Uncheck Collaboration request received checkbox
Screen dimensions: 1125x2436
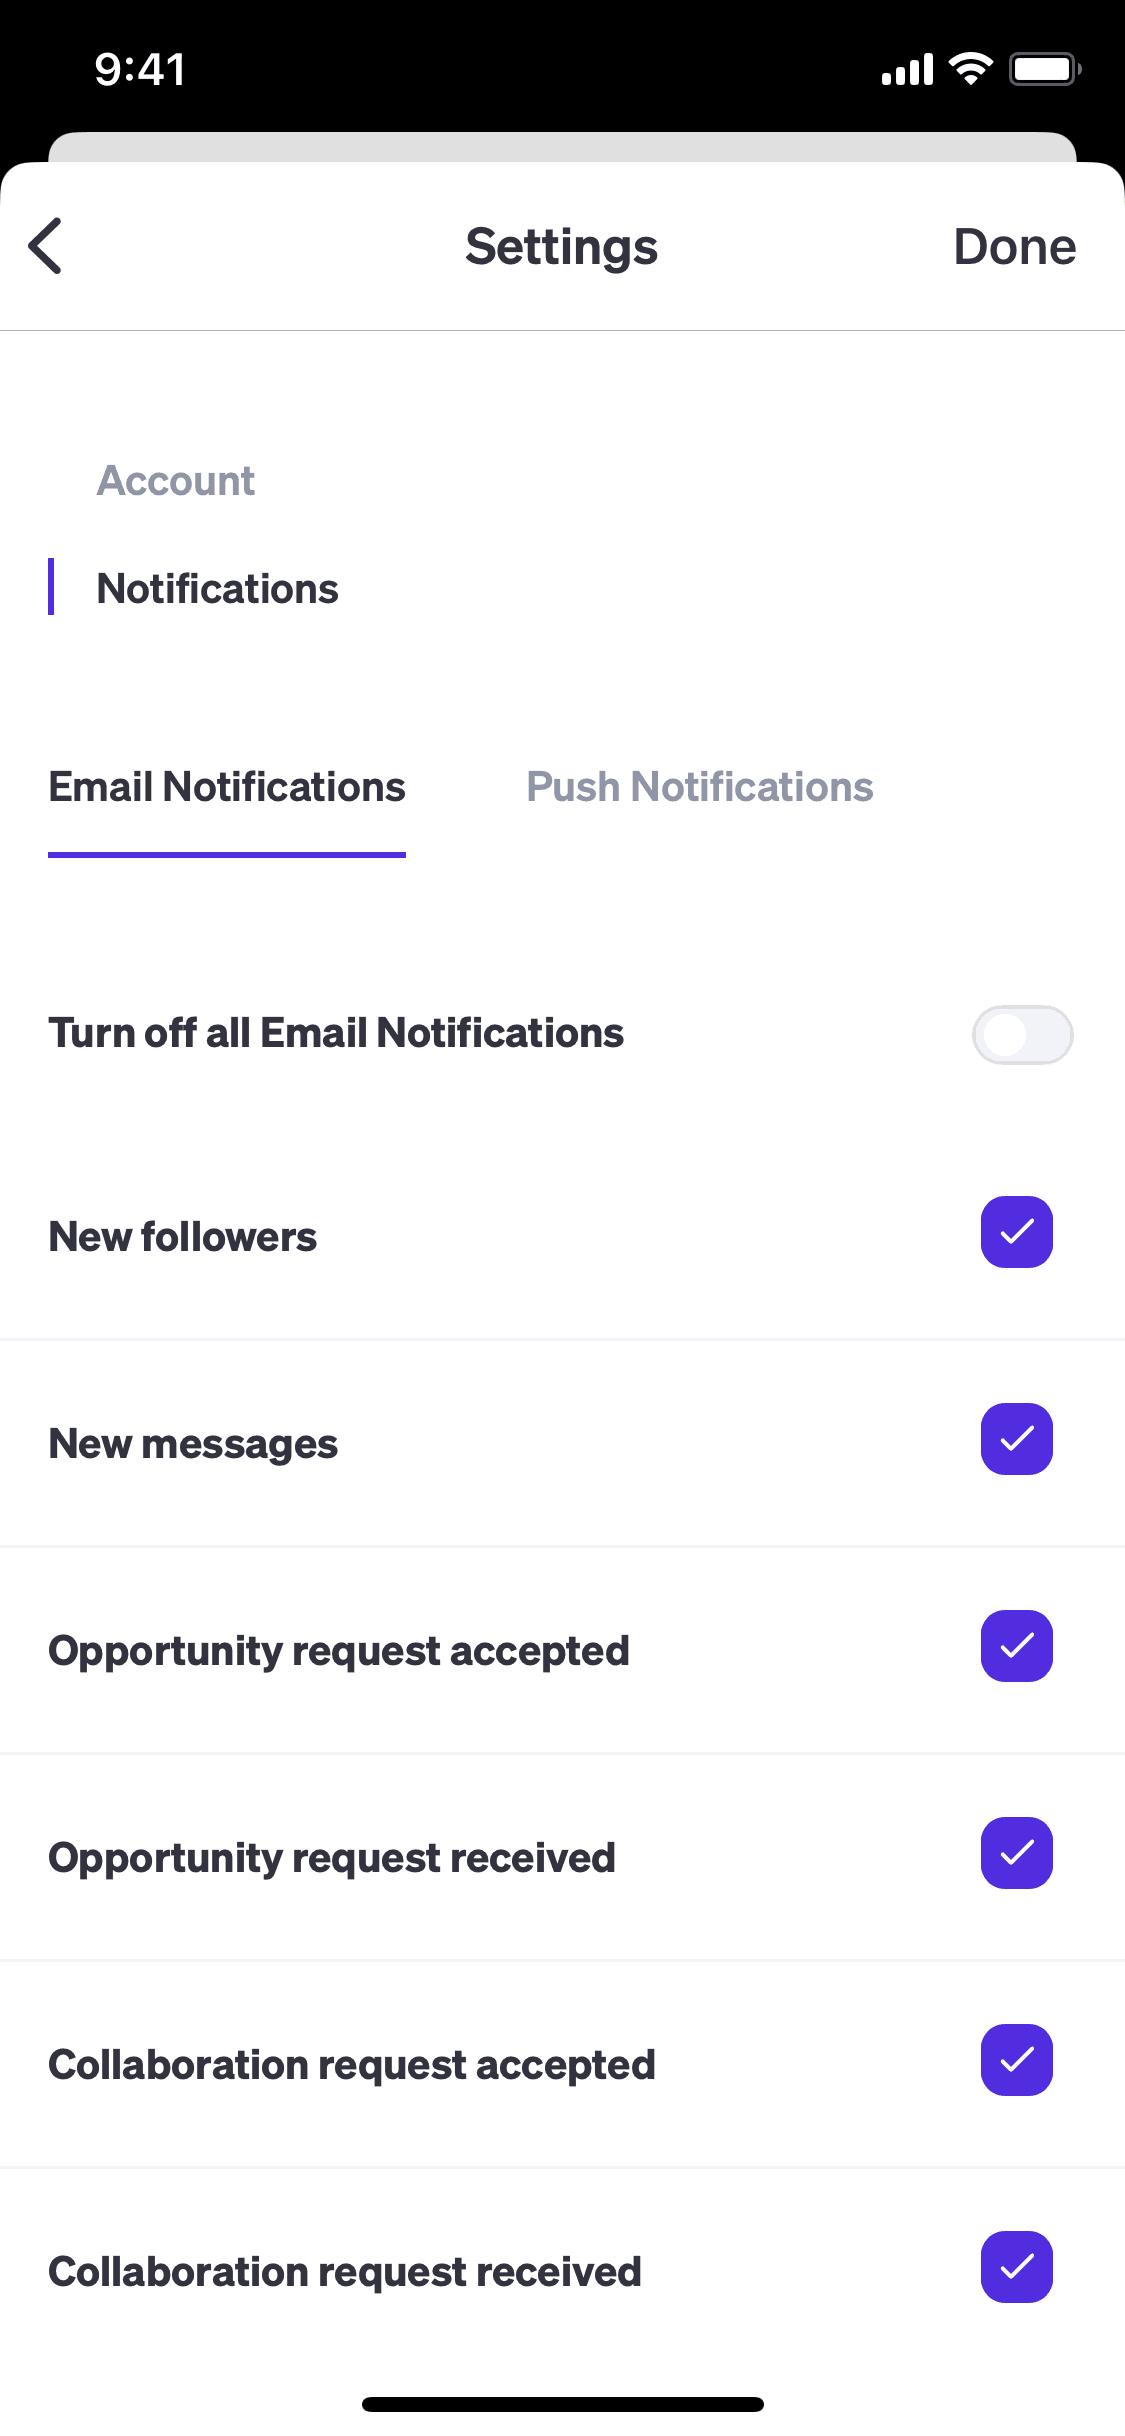click(1017, 2267)
